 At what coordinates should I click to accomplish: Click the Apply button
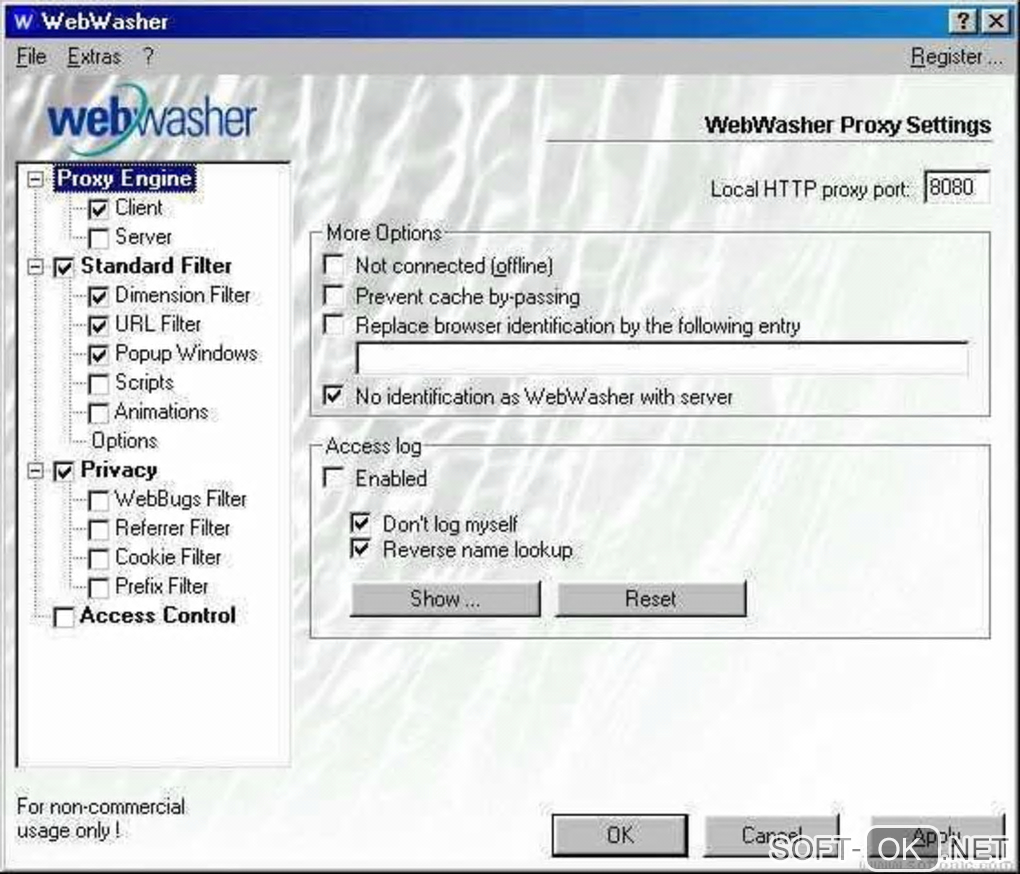click(x=937, y=836)
